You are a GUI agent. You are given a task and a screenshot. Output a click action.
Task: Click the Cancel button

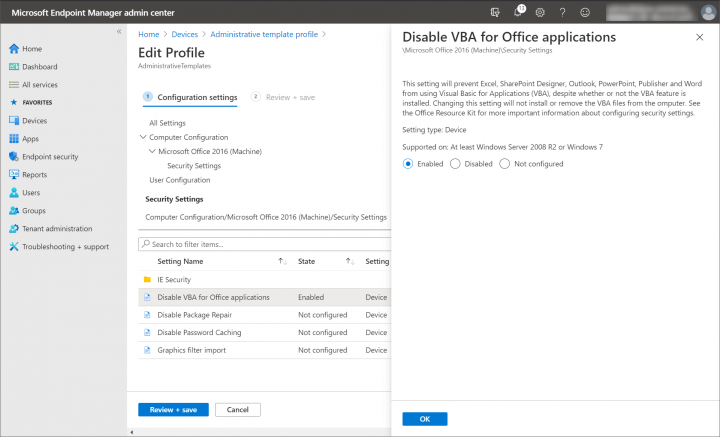pyautogui.click(x=238, y=410)
